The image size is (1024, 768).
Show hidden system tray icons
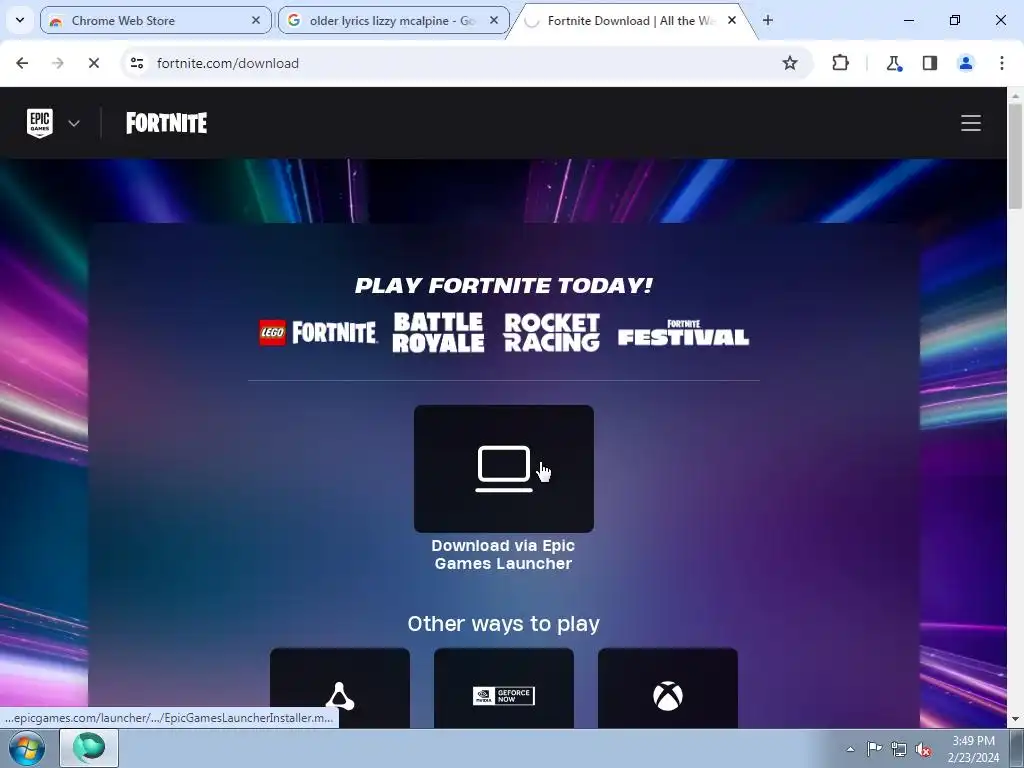(x=850, y=749)
